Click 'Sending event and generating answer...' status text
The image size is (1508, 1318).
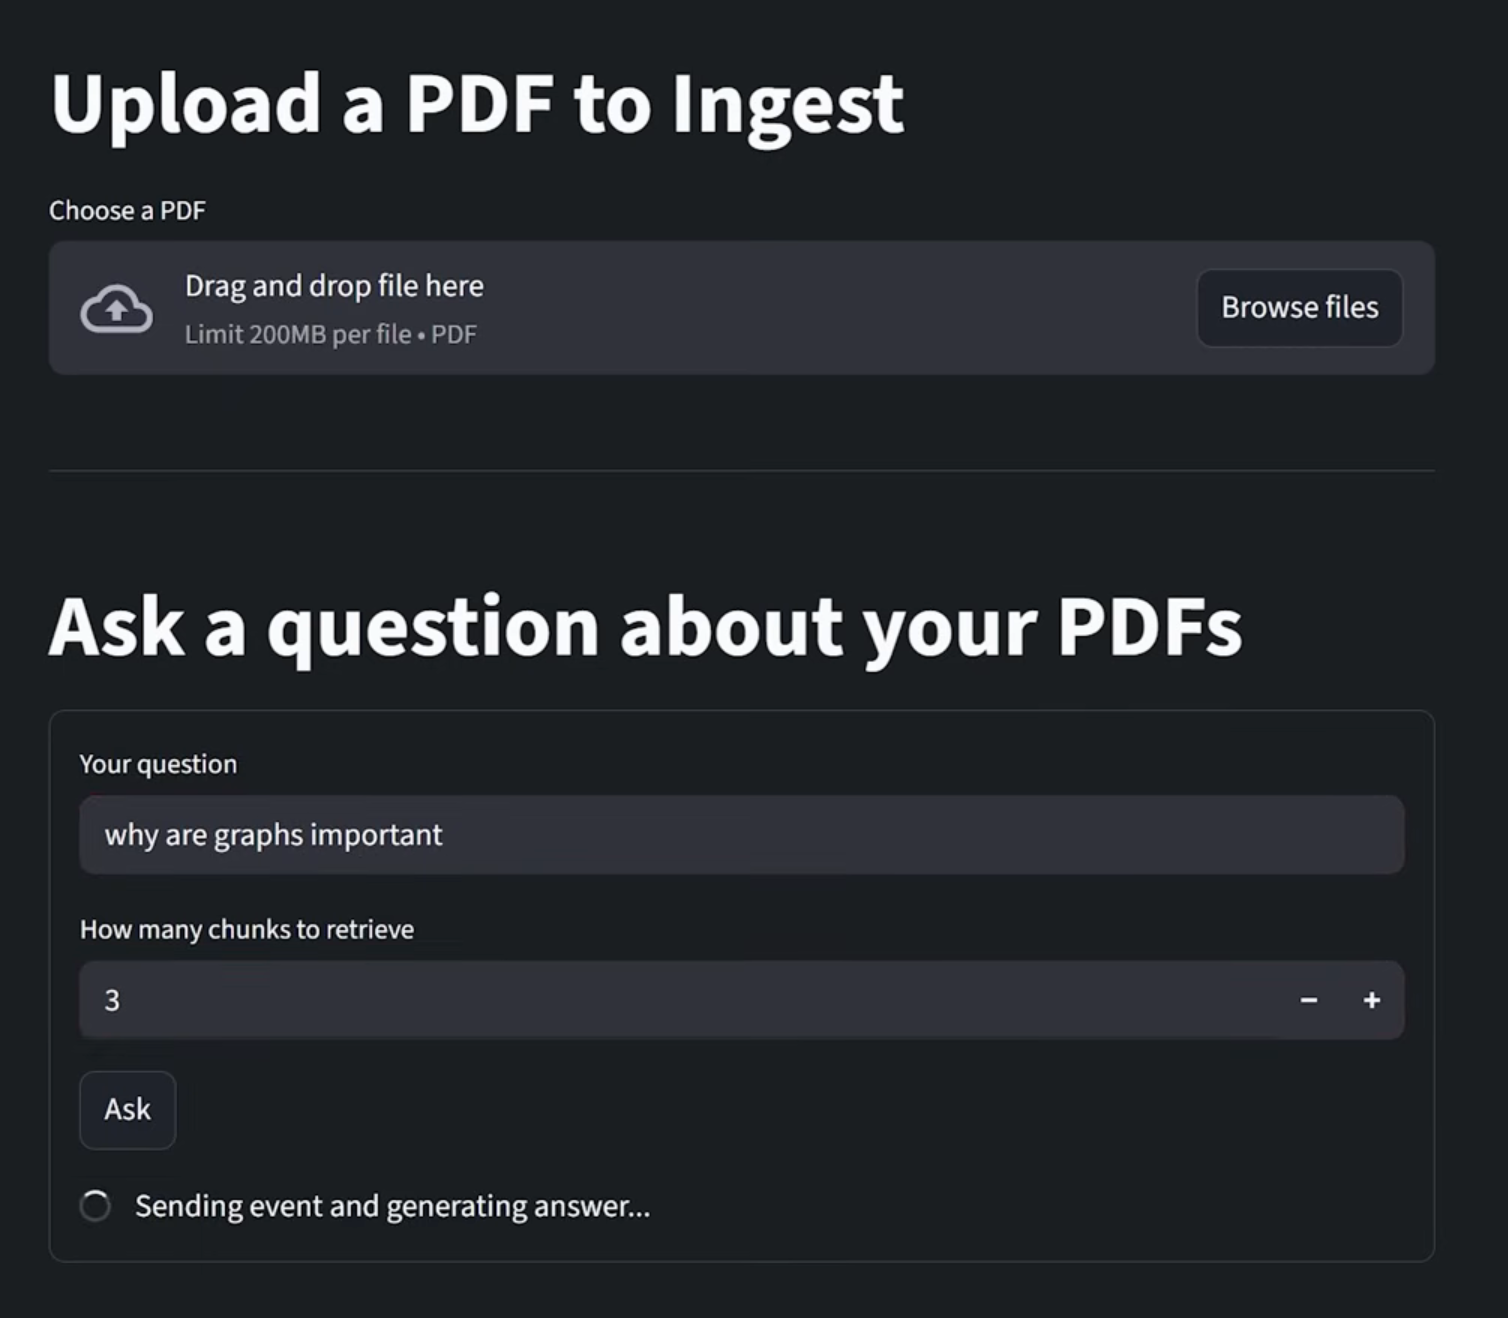[393, 1207]
